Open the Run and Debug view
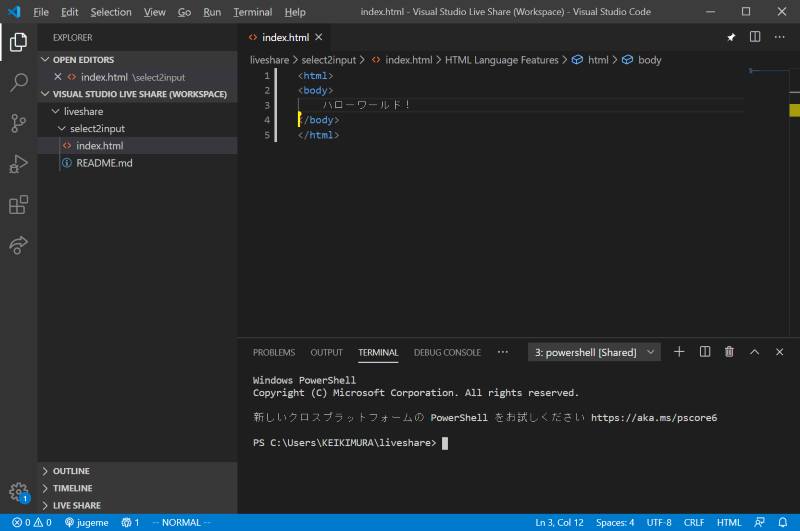Screen dimensions: 800x531 pos(18,164)
